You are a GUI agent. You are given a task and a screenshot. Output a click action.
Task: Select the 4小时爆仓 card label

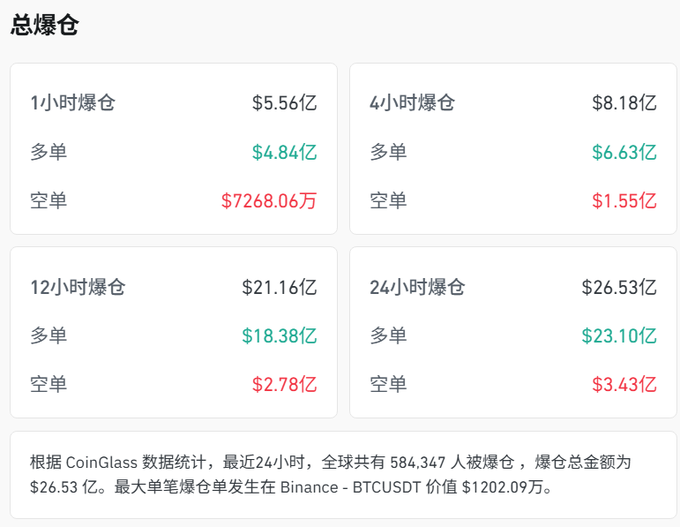tap(412, 102)
